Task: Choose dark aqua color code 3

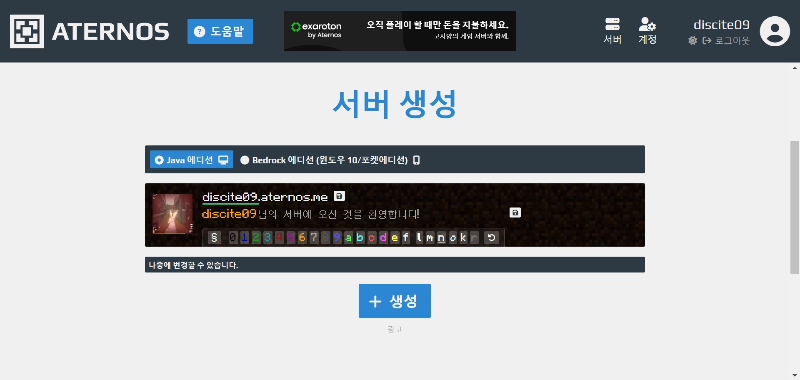Action: point(267,238)
